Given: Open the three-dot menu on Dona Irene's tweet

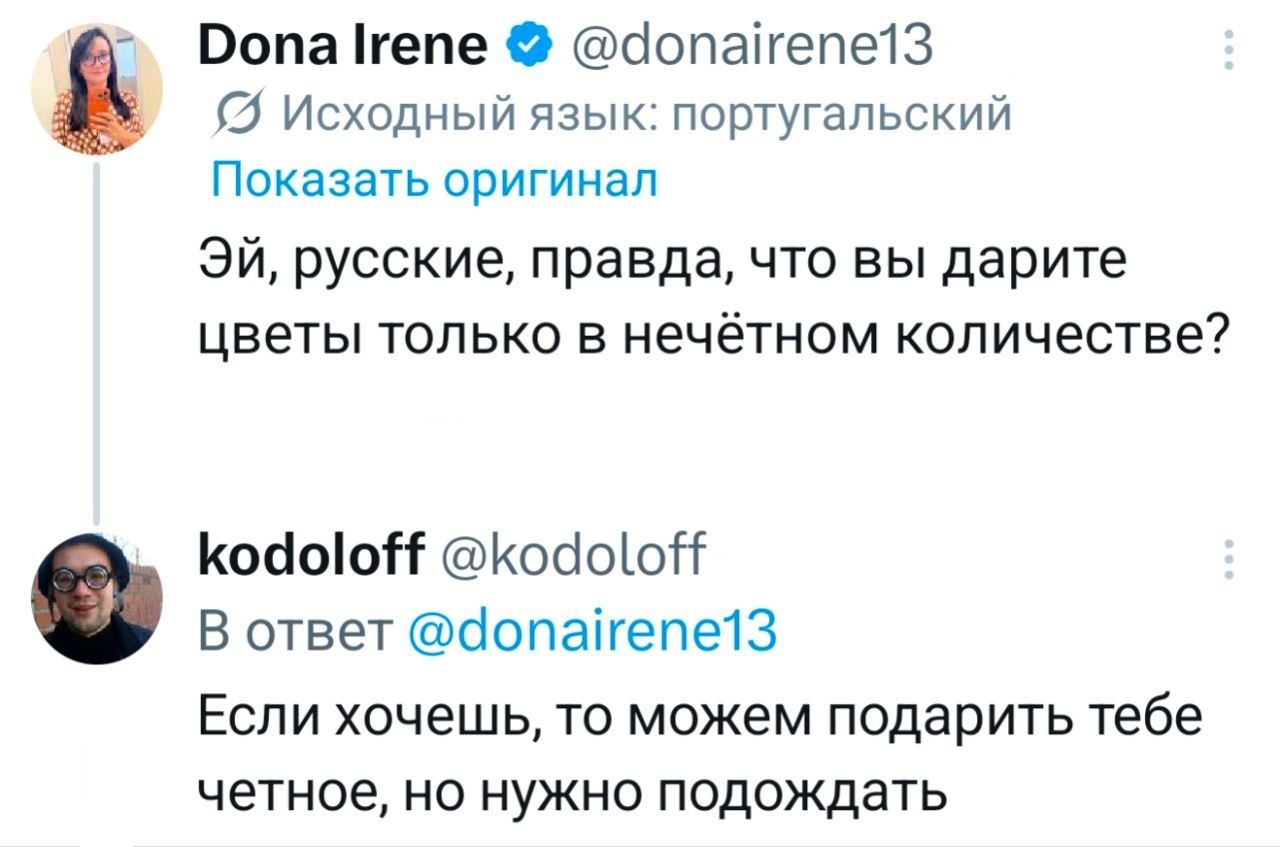Looking at the screenshot, I should pos(1229,47).
